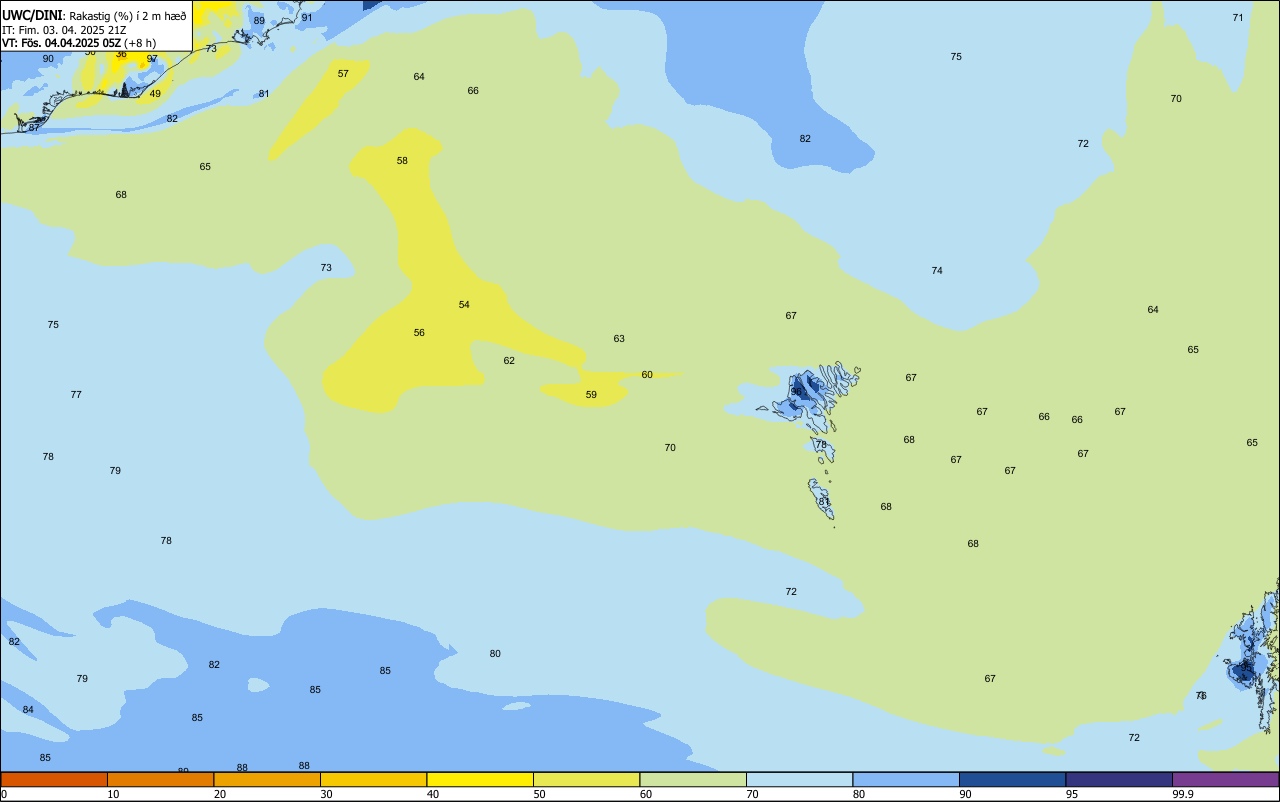Click the legend tick label 40

click(433, 794)
